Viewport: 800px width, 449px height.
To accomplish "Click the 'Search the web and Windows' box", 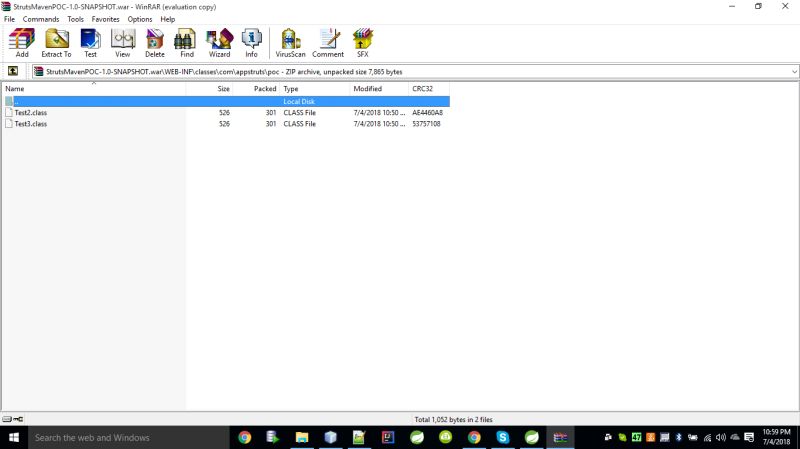I will click(129, 438).
